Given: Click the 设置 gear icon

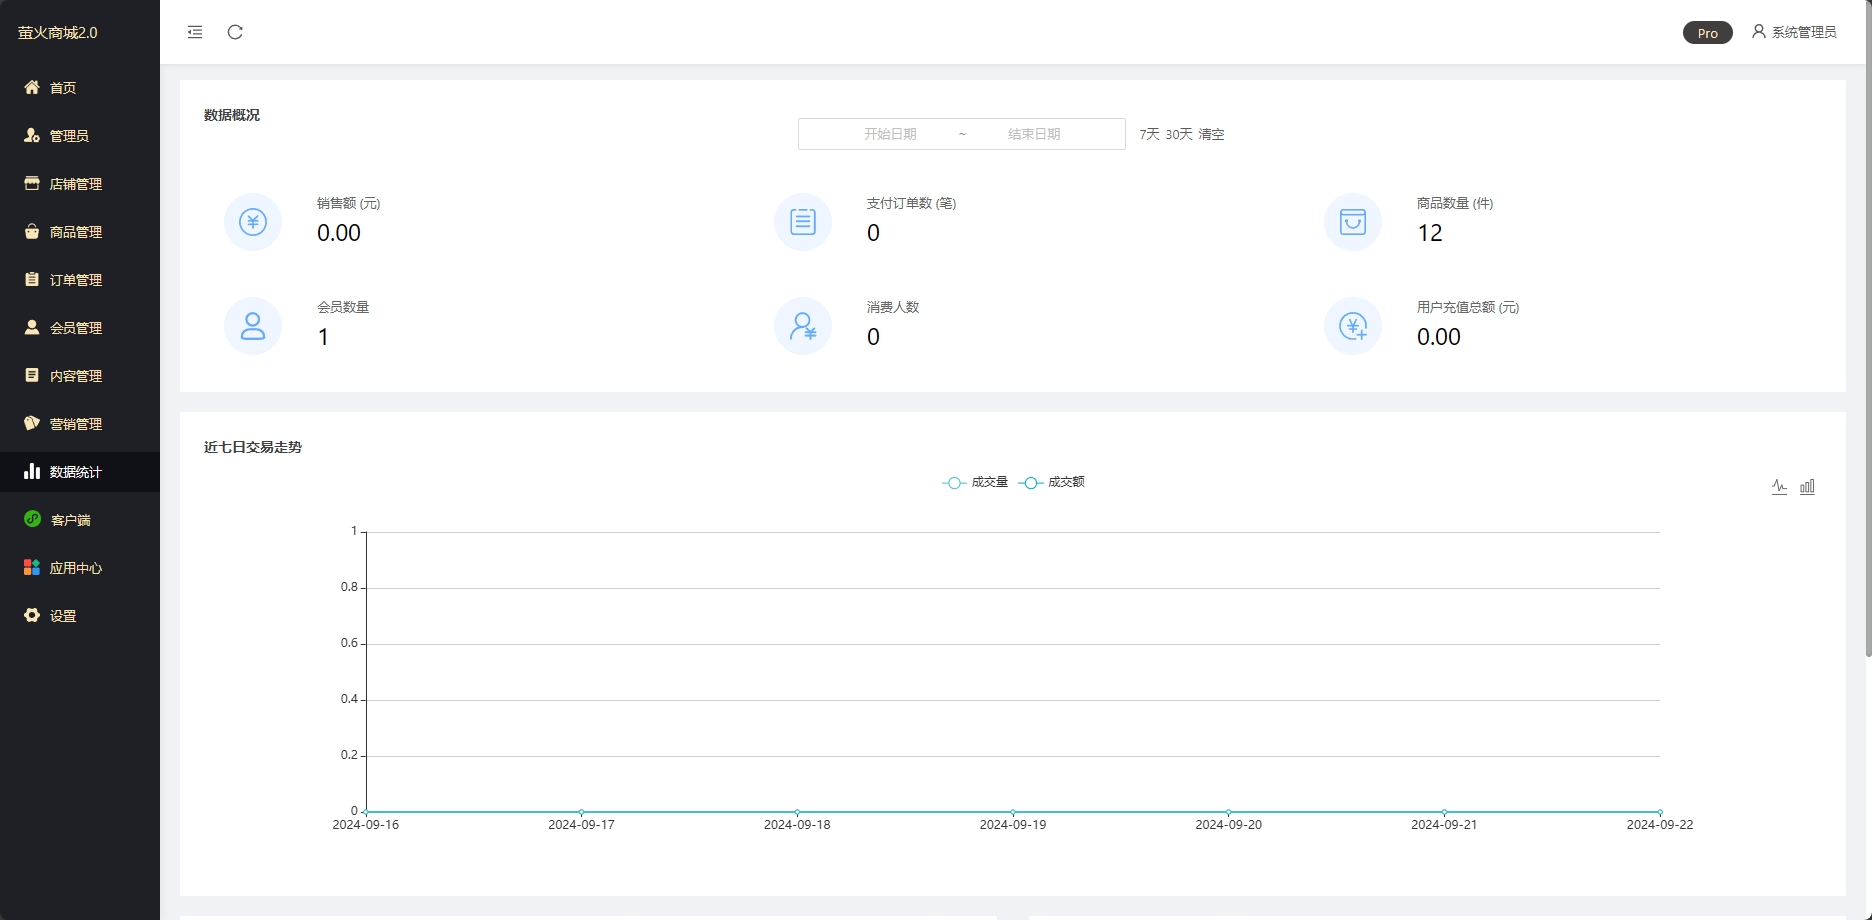Looking at the screenshot, I should pyautogui.click(x=32, y=615).
